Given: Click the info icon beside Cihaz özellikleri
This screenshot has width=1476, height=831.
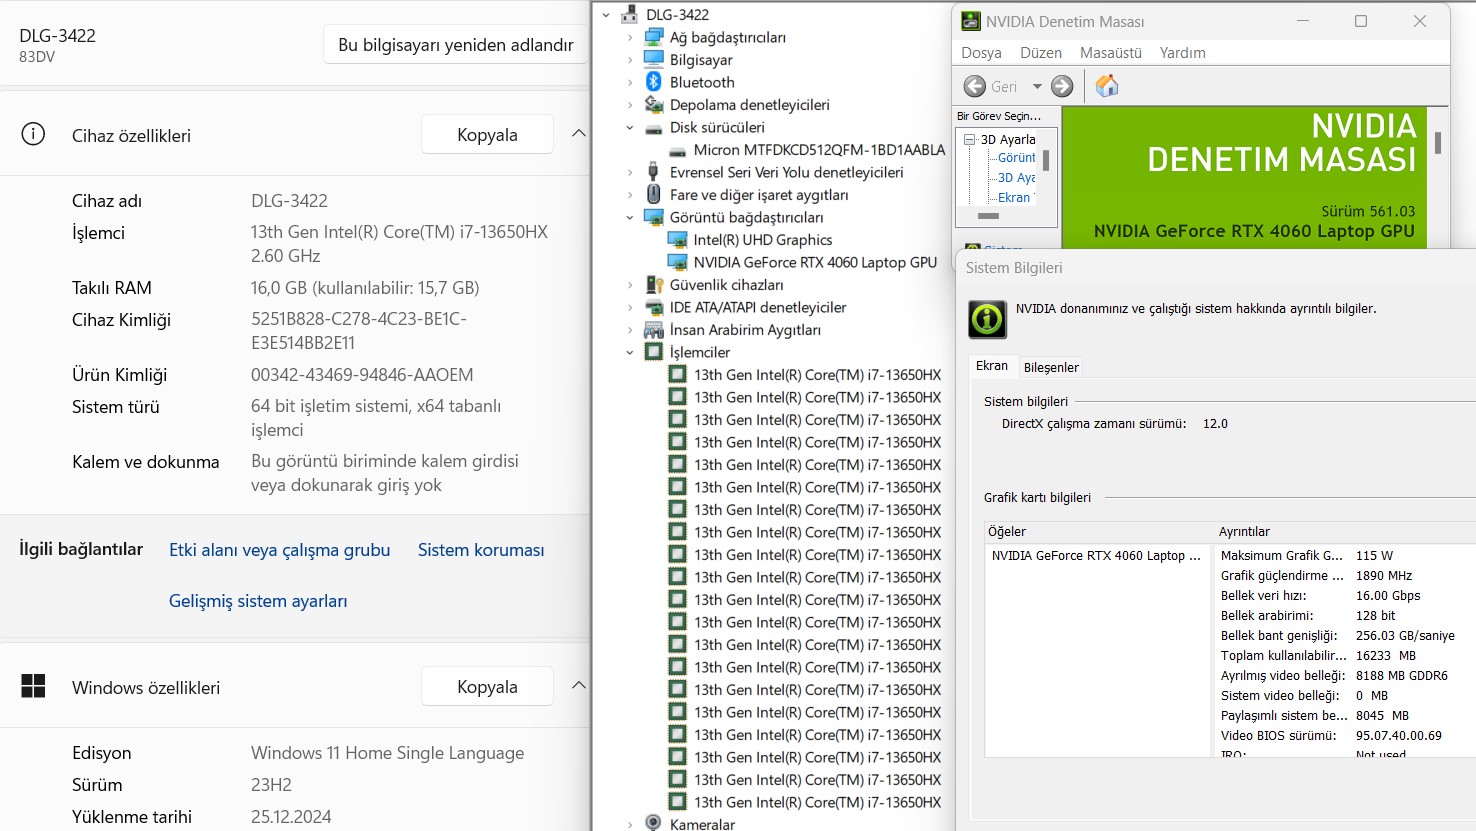Looking at the screenshot, I should (33, 134).
